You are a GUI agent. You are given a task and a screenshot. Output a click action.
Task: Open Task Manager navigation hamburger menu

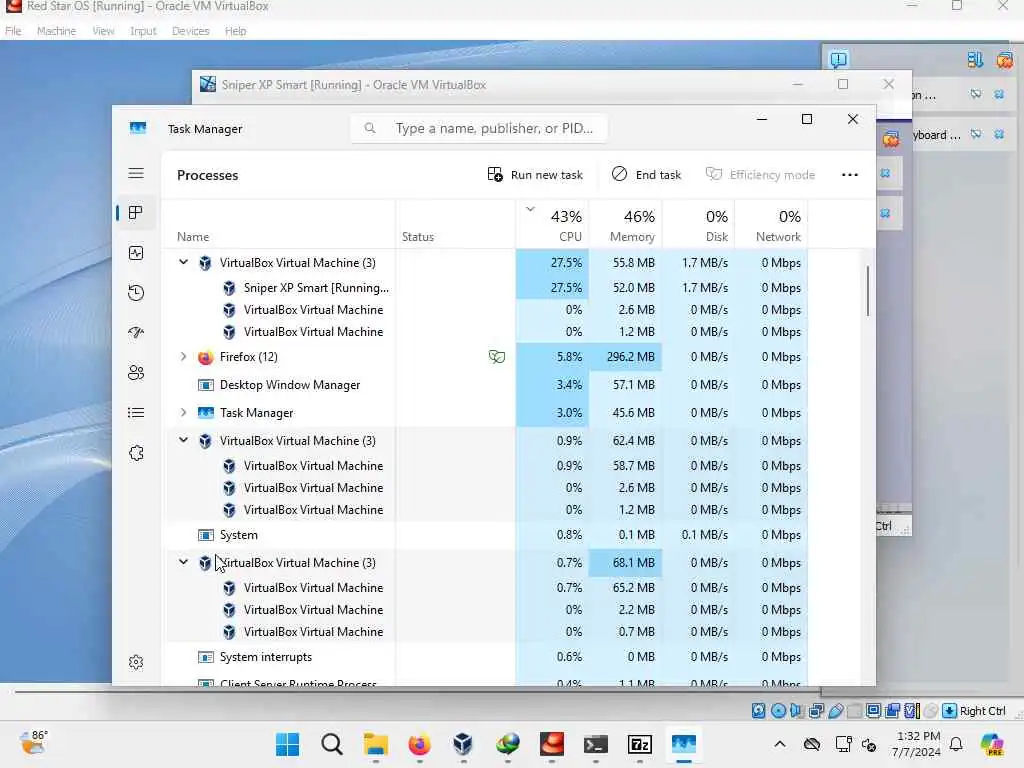pos(136,174)
